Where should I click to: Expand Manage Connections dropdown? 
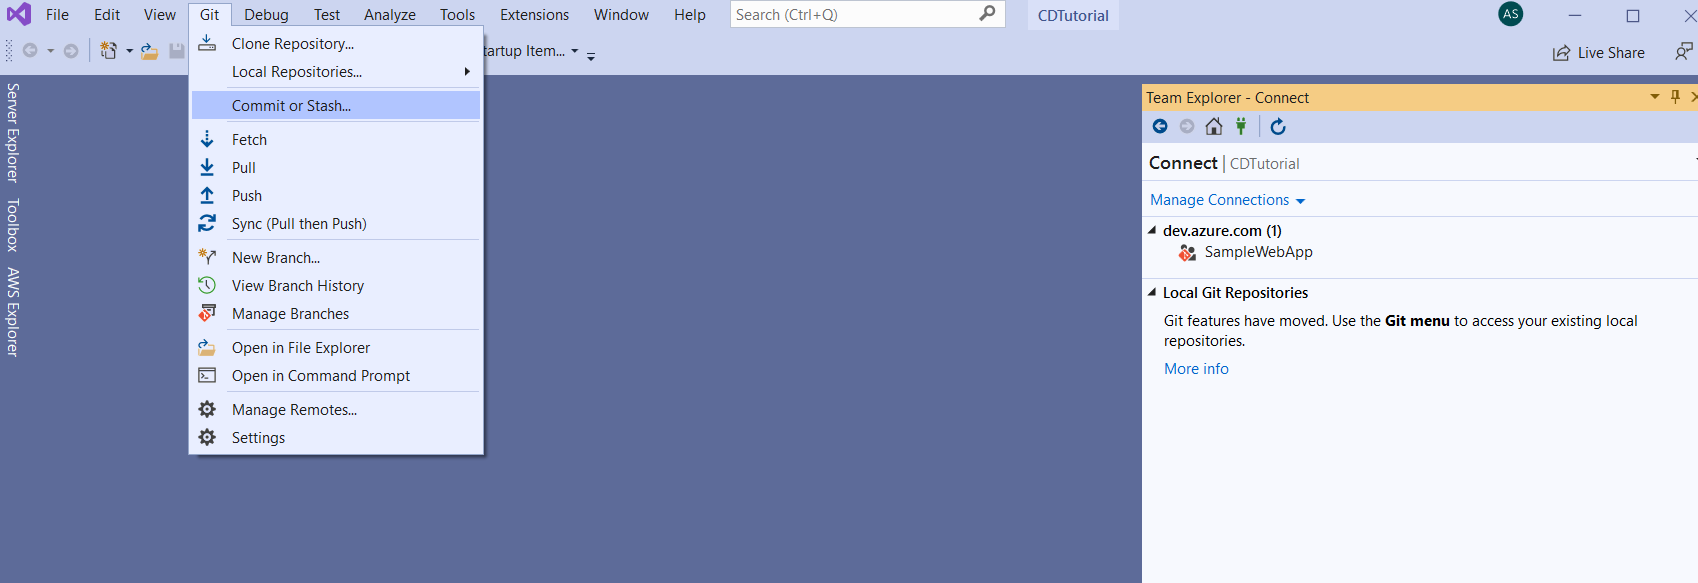click(x=1300, y=201)
